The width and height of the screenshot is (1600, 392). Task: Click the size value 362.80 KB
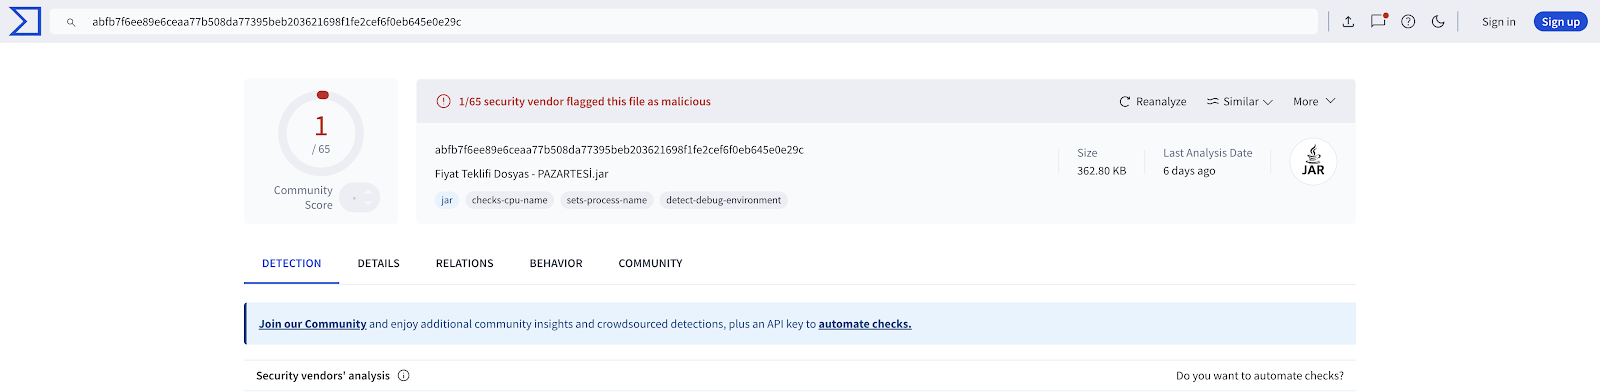(x=1102, y=171)
